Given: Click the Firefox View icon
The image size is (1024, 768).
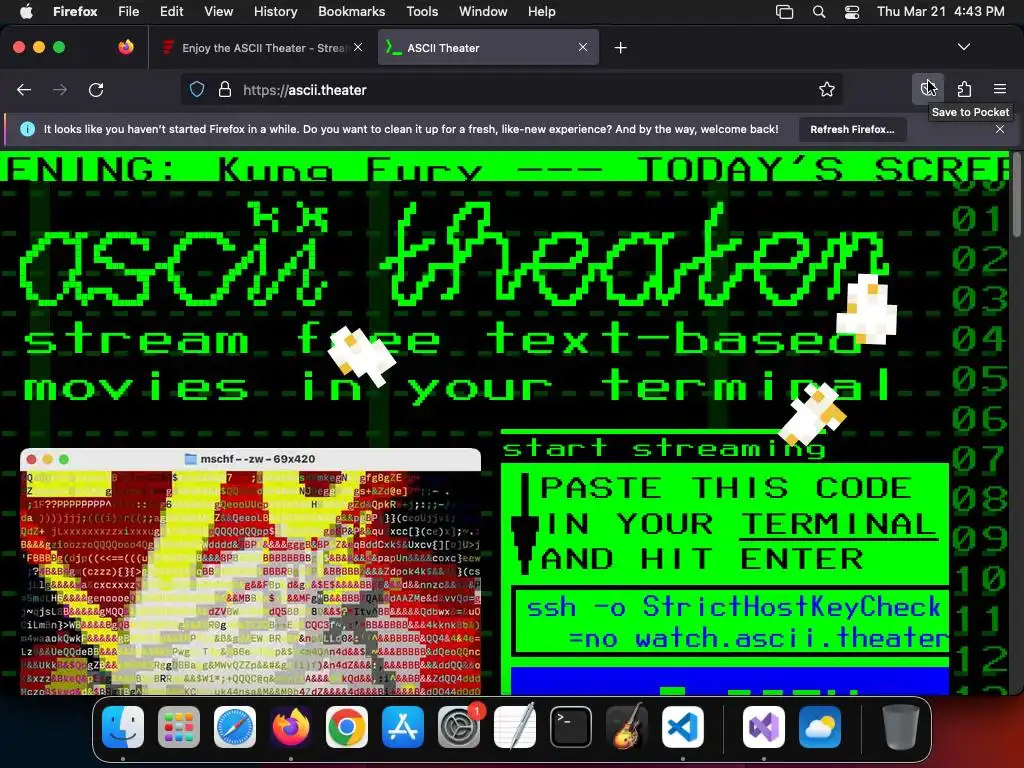Looking at the screenshot, I should 126,47.
